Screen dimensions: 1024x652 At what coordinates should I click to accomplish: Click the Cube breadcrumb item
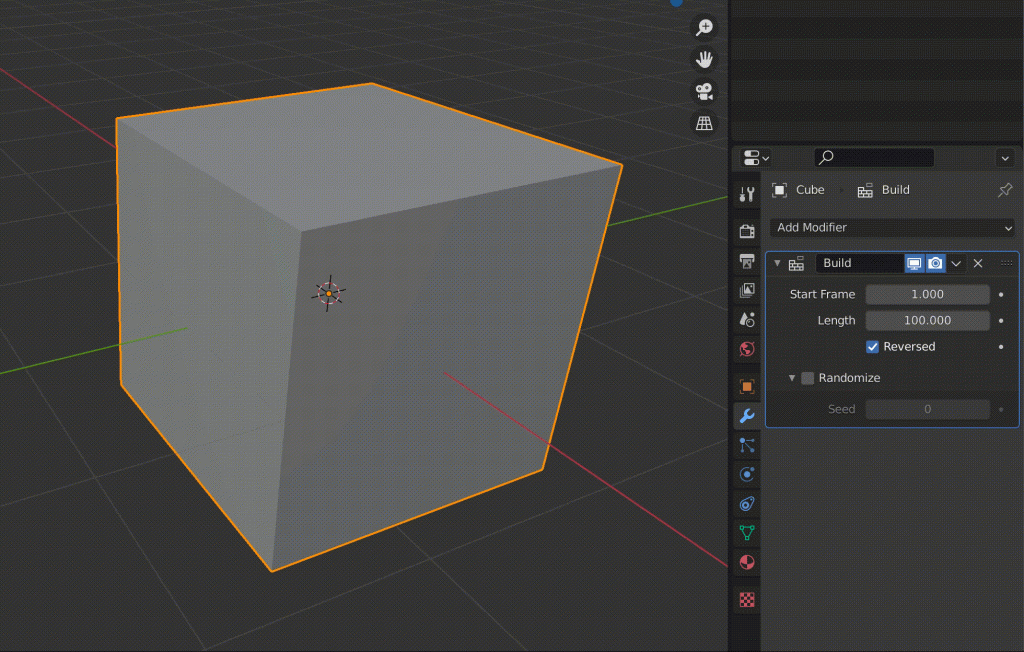[x=810, y=190]
